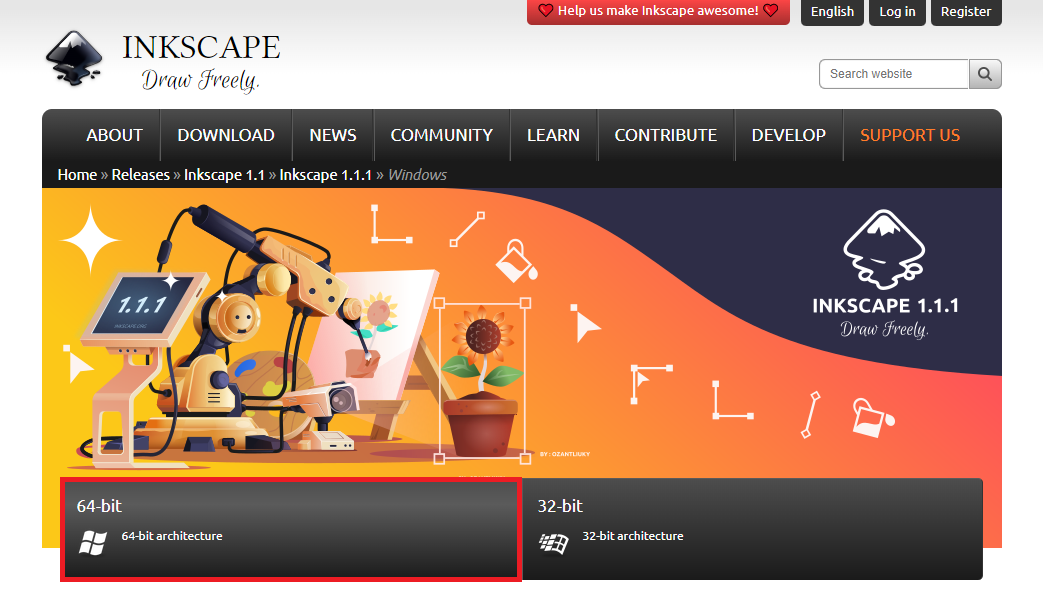1043x615 pixels.
Task: Open the DEVELOP menu
Action: point(788,135)
